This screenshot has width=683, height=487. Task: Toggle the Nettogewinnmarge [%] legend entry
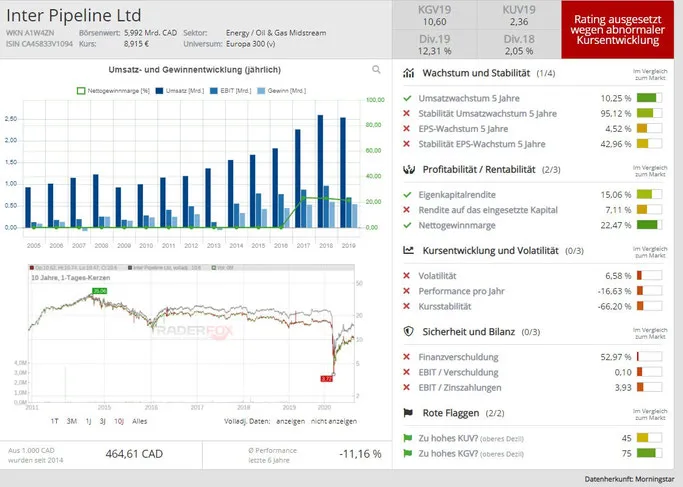click(x=113, y=91)
